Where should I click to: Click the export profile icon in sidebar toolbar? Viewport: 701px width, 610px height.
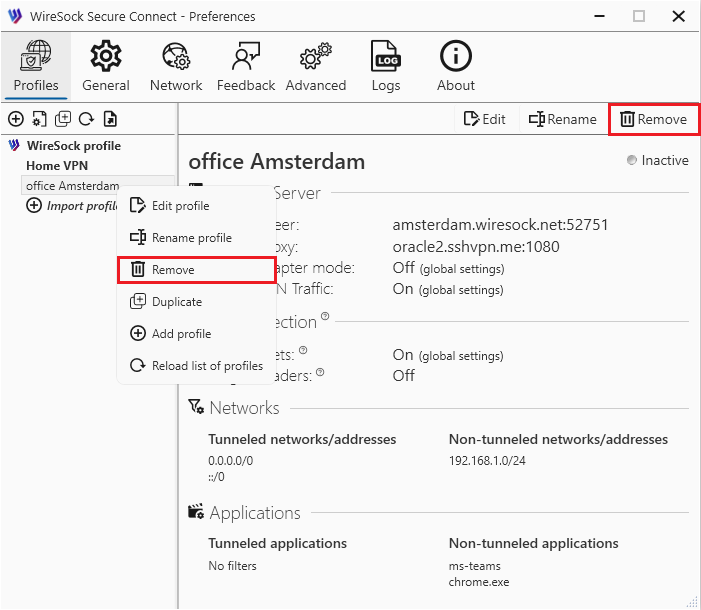coord(110,119)
